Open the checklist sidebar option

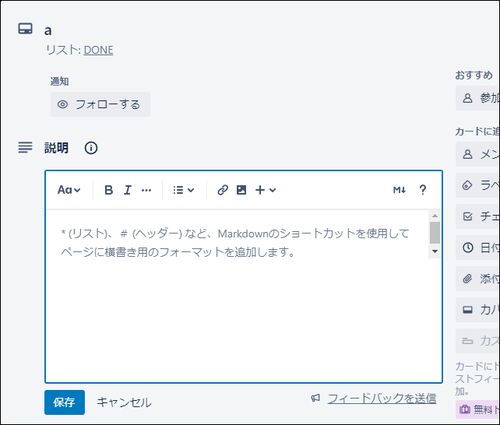tap(478, 217)
